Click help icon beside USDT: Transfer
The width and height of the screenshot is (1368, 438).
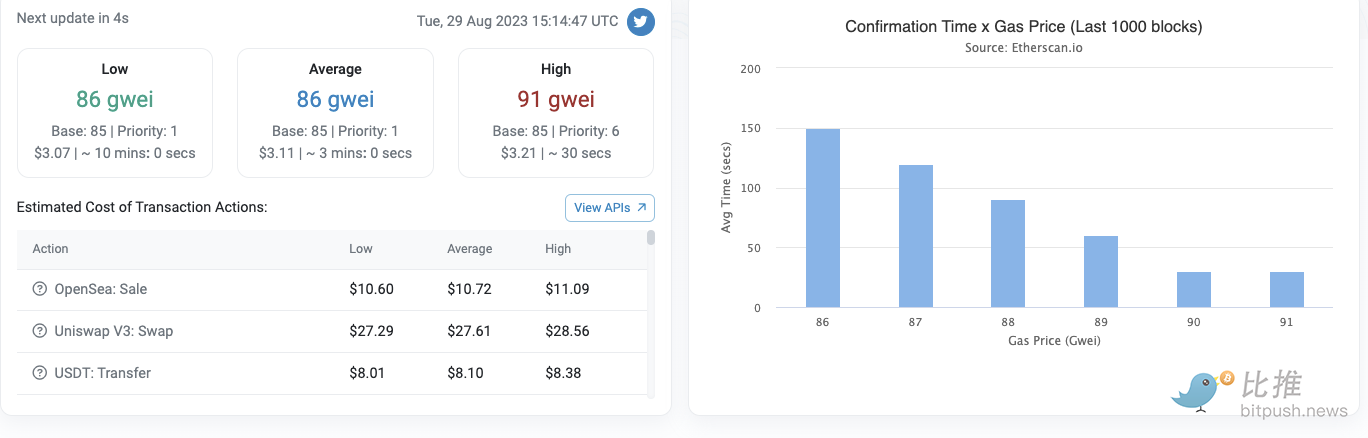coord(40,373)
